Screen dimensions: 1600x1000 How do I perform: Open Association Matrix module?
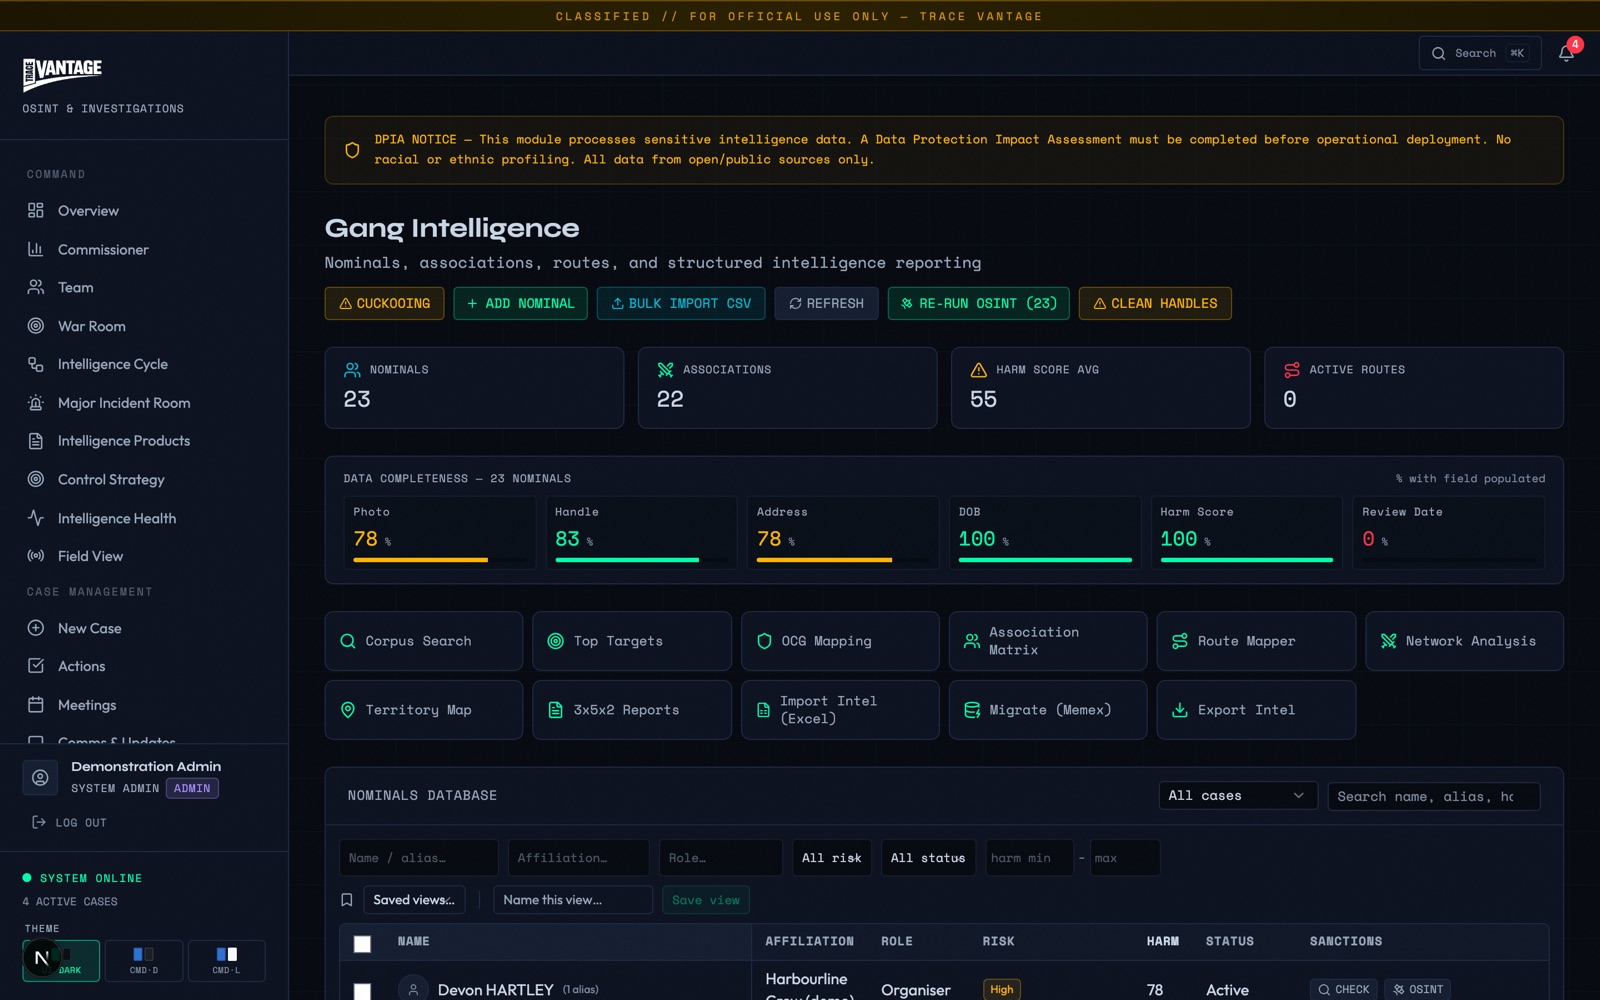1048,641
